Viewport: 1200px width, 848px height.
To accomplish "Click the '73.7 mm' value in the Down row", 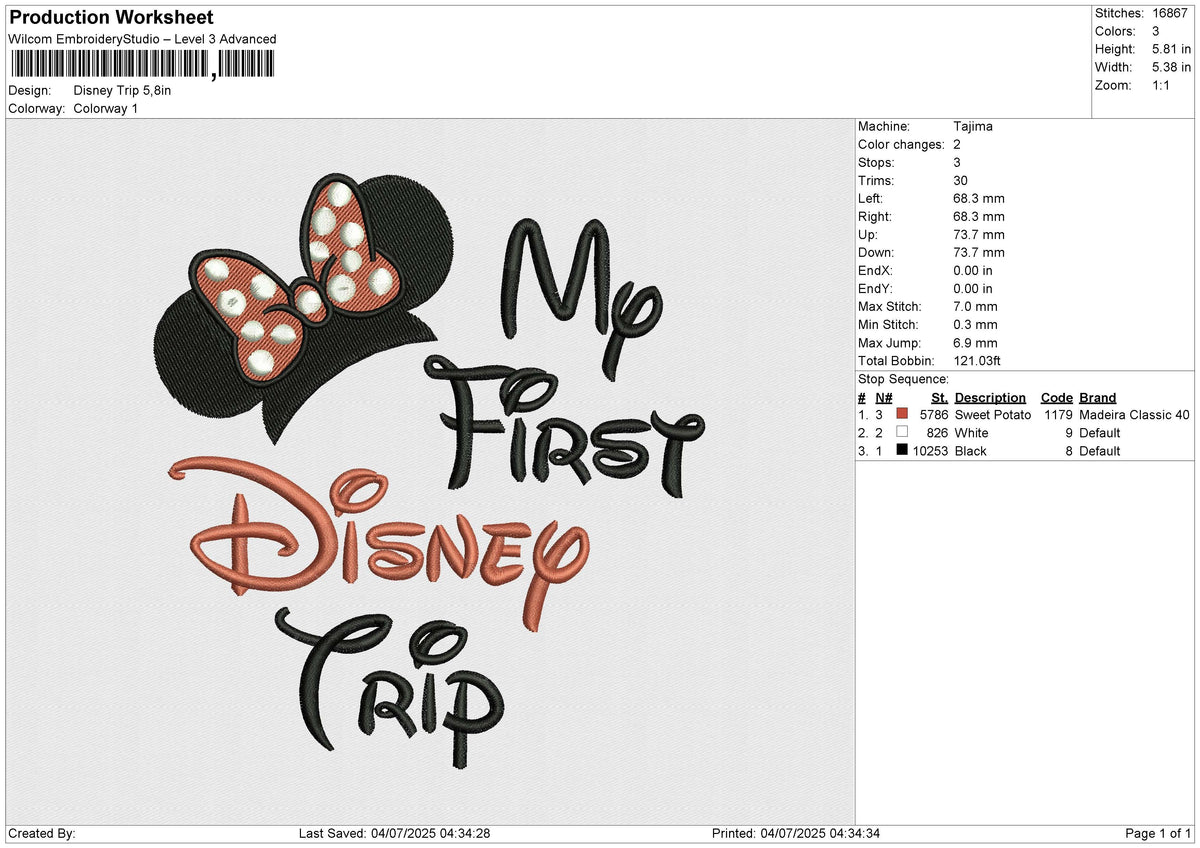I will coord(979,253).
